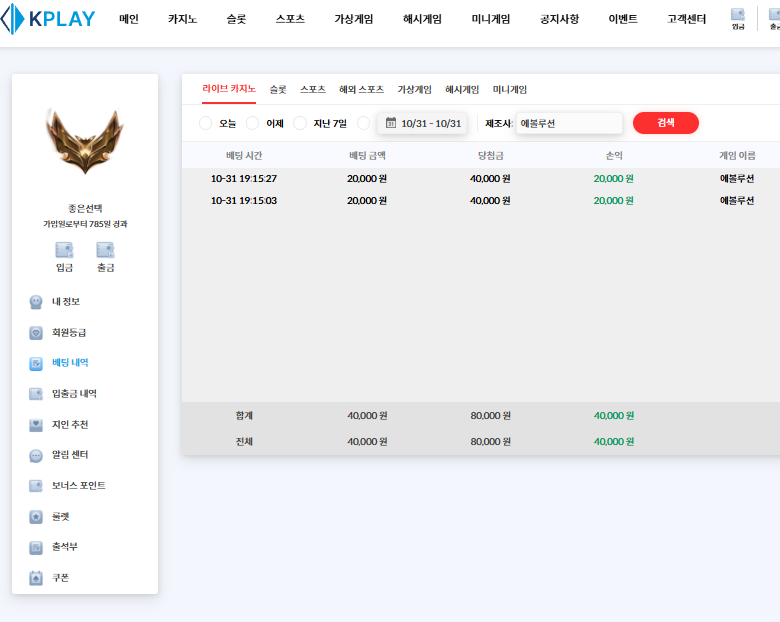Click the calendar icon in date field
Viewport: 780px width, 622px height.
tap(391, 123)
